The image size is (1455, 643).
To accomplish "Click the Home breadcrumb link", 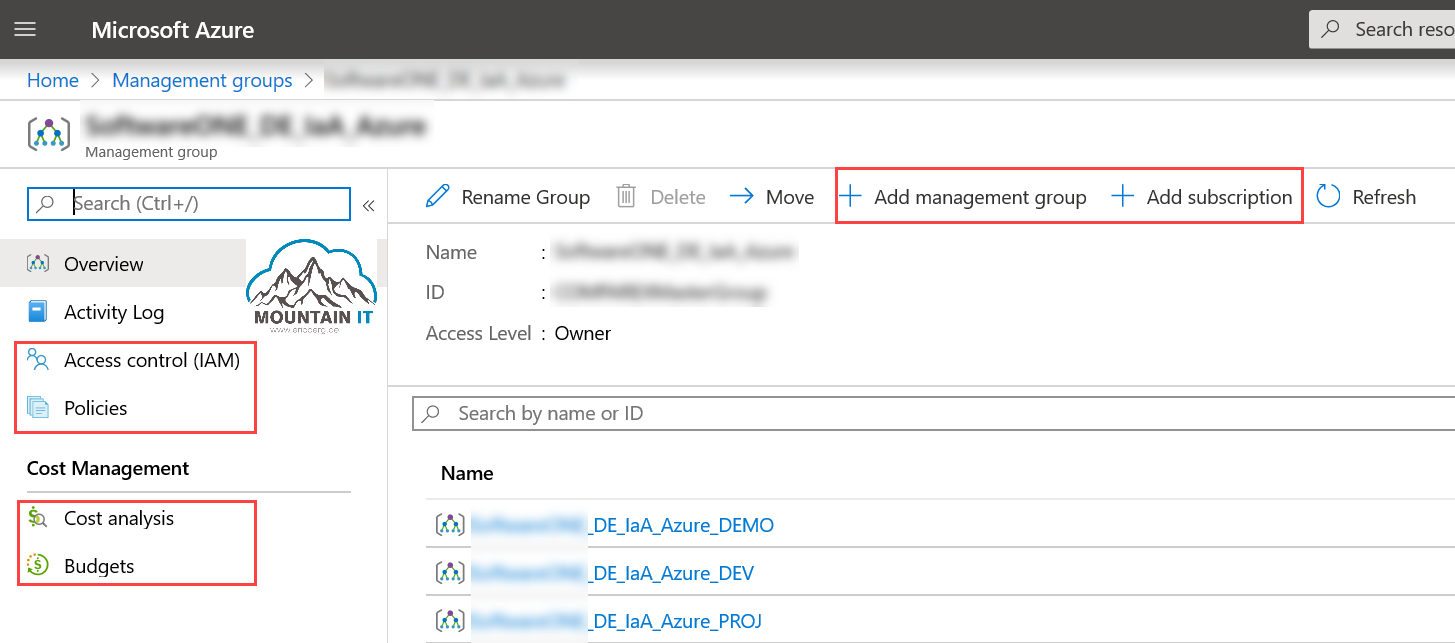I will pos(52,80).
